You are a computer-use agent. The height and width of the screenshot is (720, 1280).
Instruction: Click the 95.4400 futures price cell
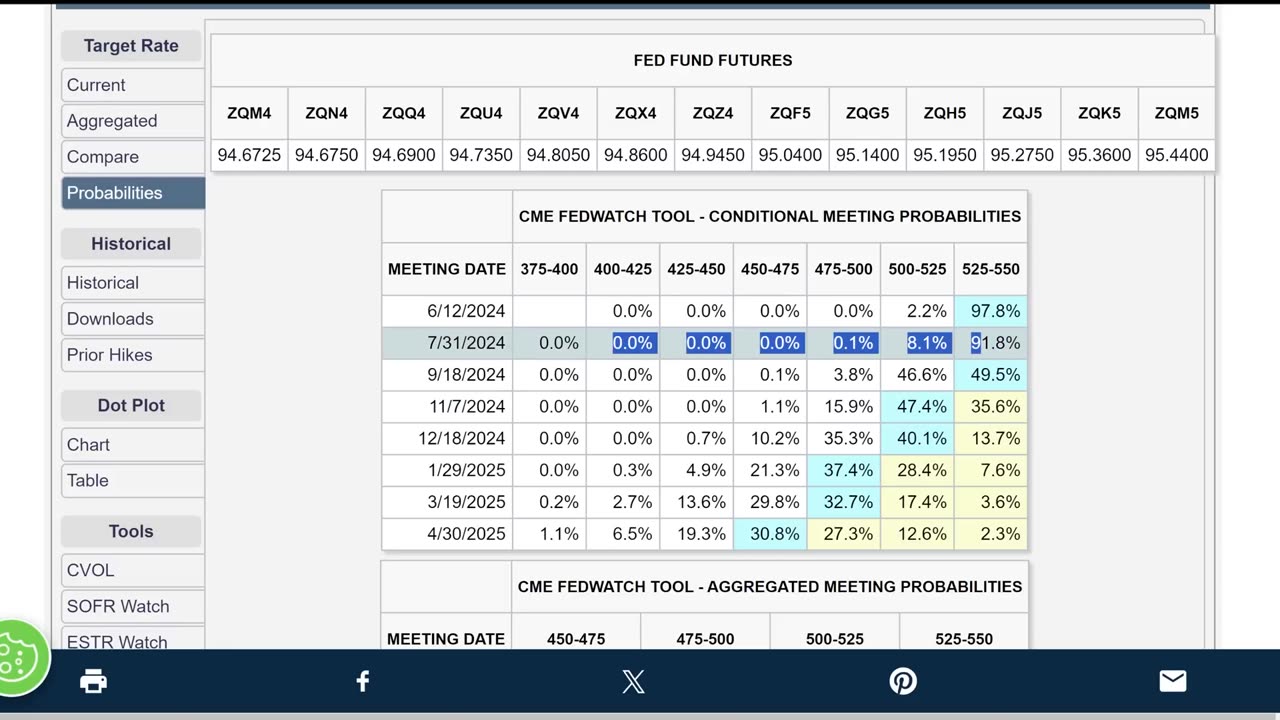pos(1176,155)
